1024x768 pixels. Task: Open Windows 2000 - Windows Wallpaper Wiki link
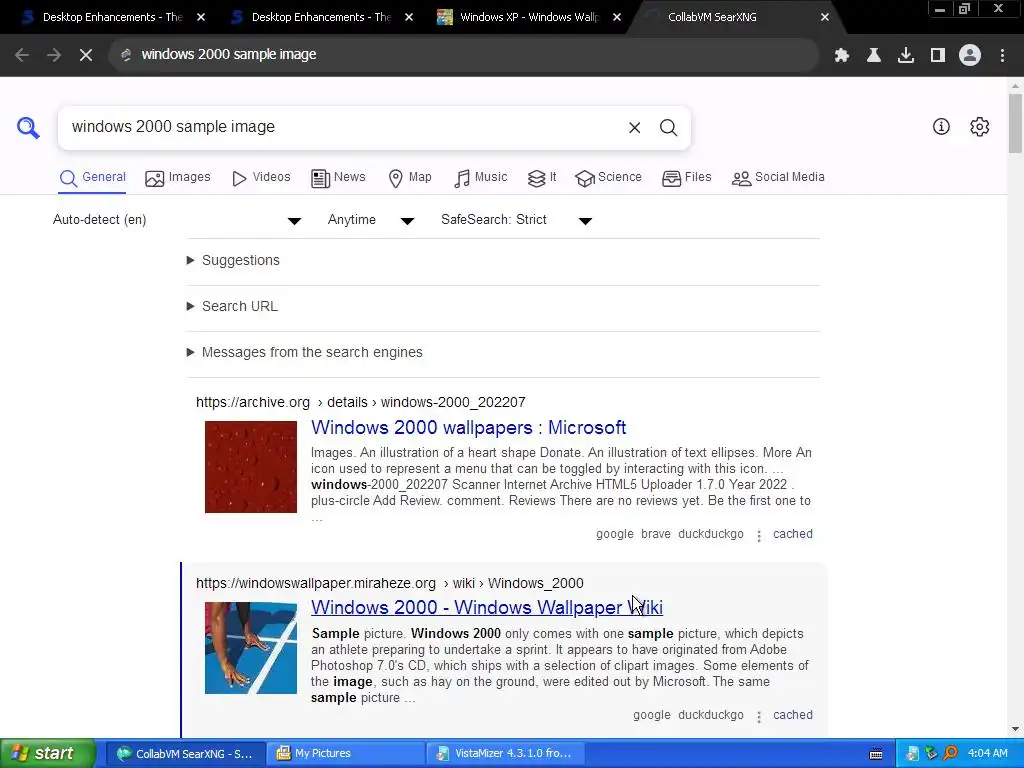point(487,607)
